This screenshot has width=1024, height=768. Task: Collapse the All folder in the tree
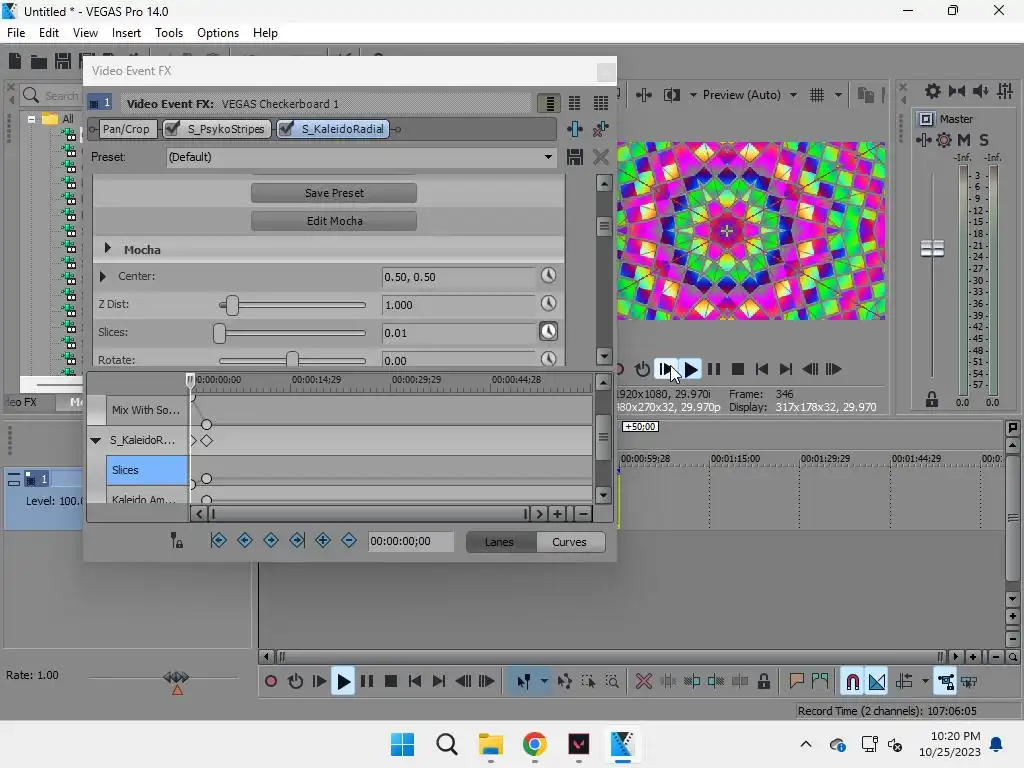click(31, 119)
